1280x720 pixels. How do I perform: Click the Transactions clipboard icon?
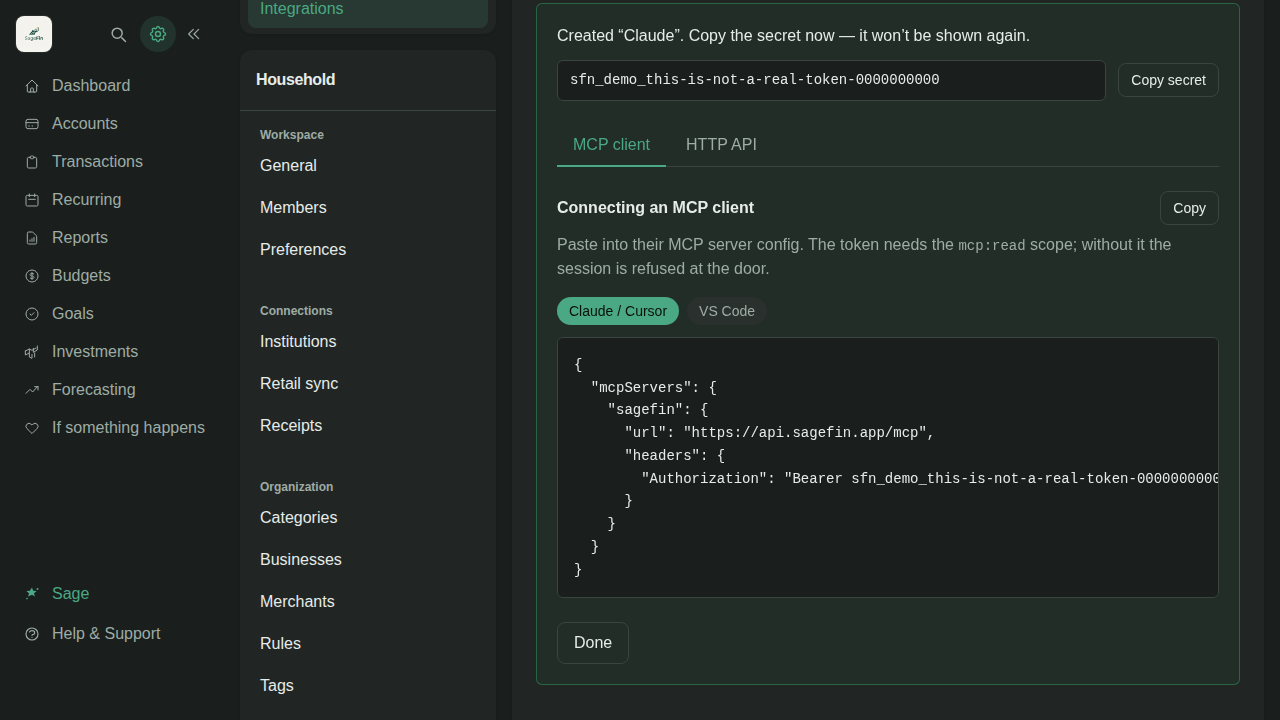click(32, 162)
